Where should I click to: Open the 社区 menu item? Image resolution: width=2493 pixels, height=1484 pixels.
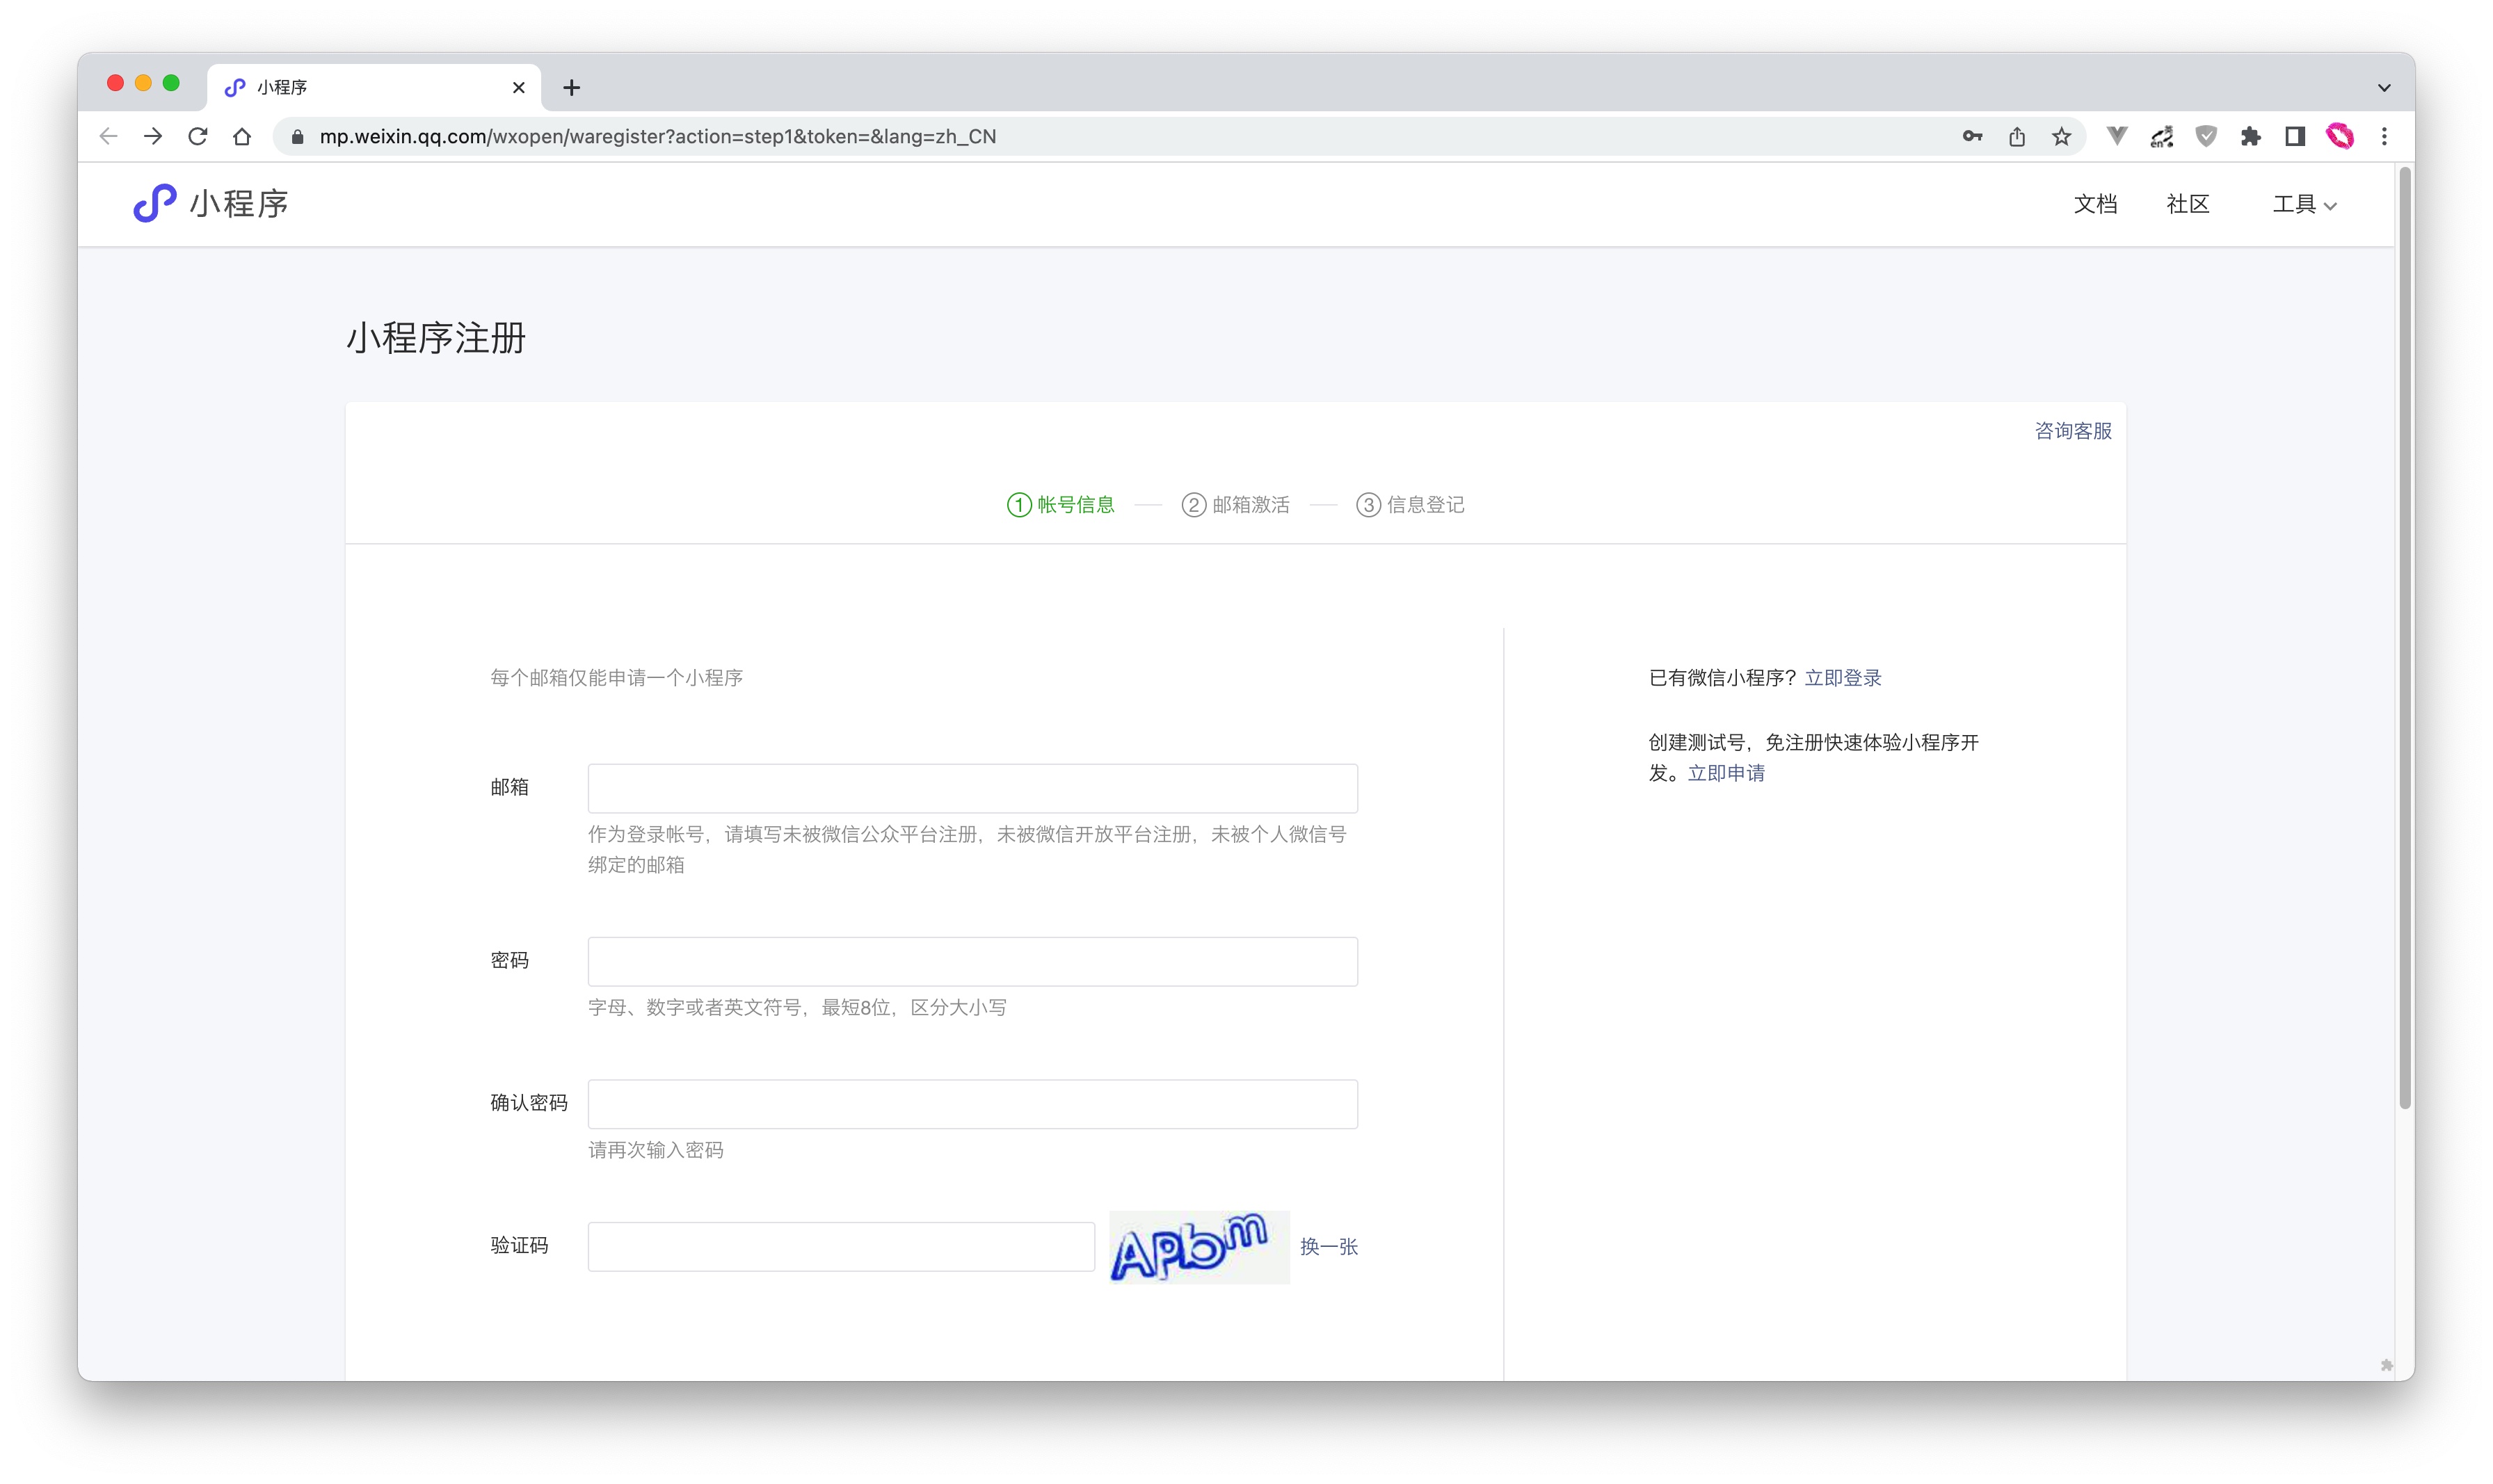coord(2187,204)
